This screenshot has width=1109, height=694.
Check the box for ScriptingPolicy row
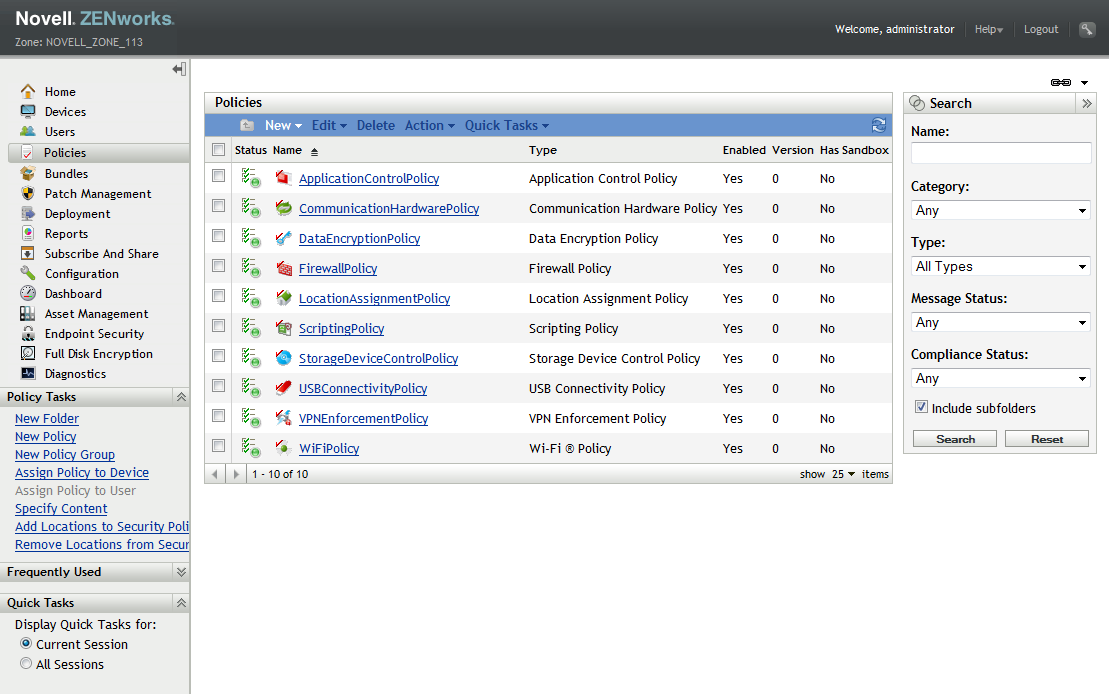[218, 326]
